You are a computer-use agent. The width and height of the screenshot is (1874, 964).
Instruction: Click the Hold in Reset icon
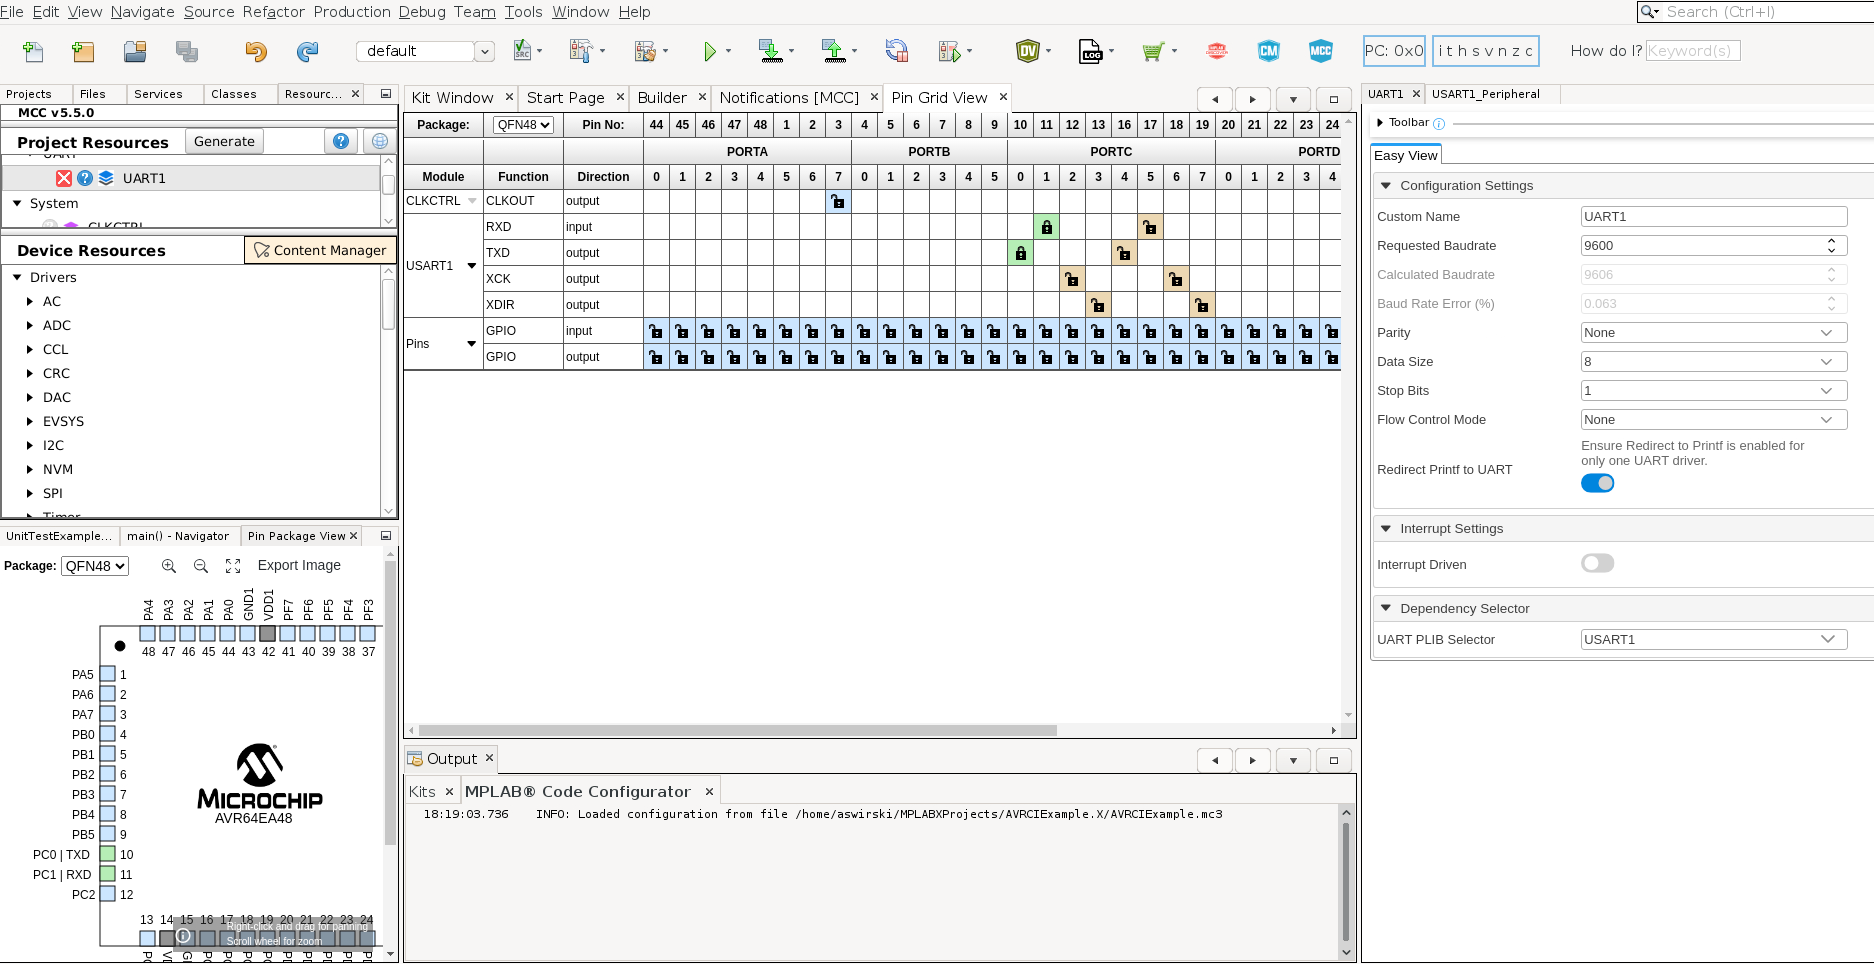pos(897,51)
